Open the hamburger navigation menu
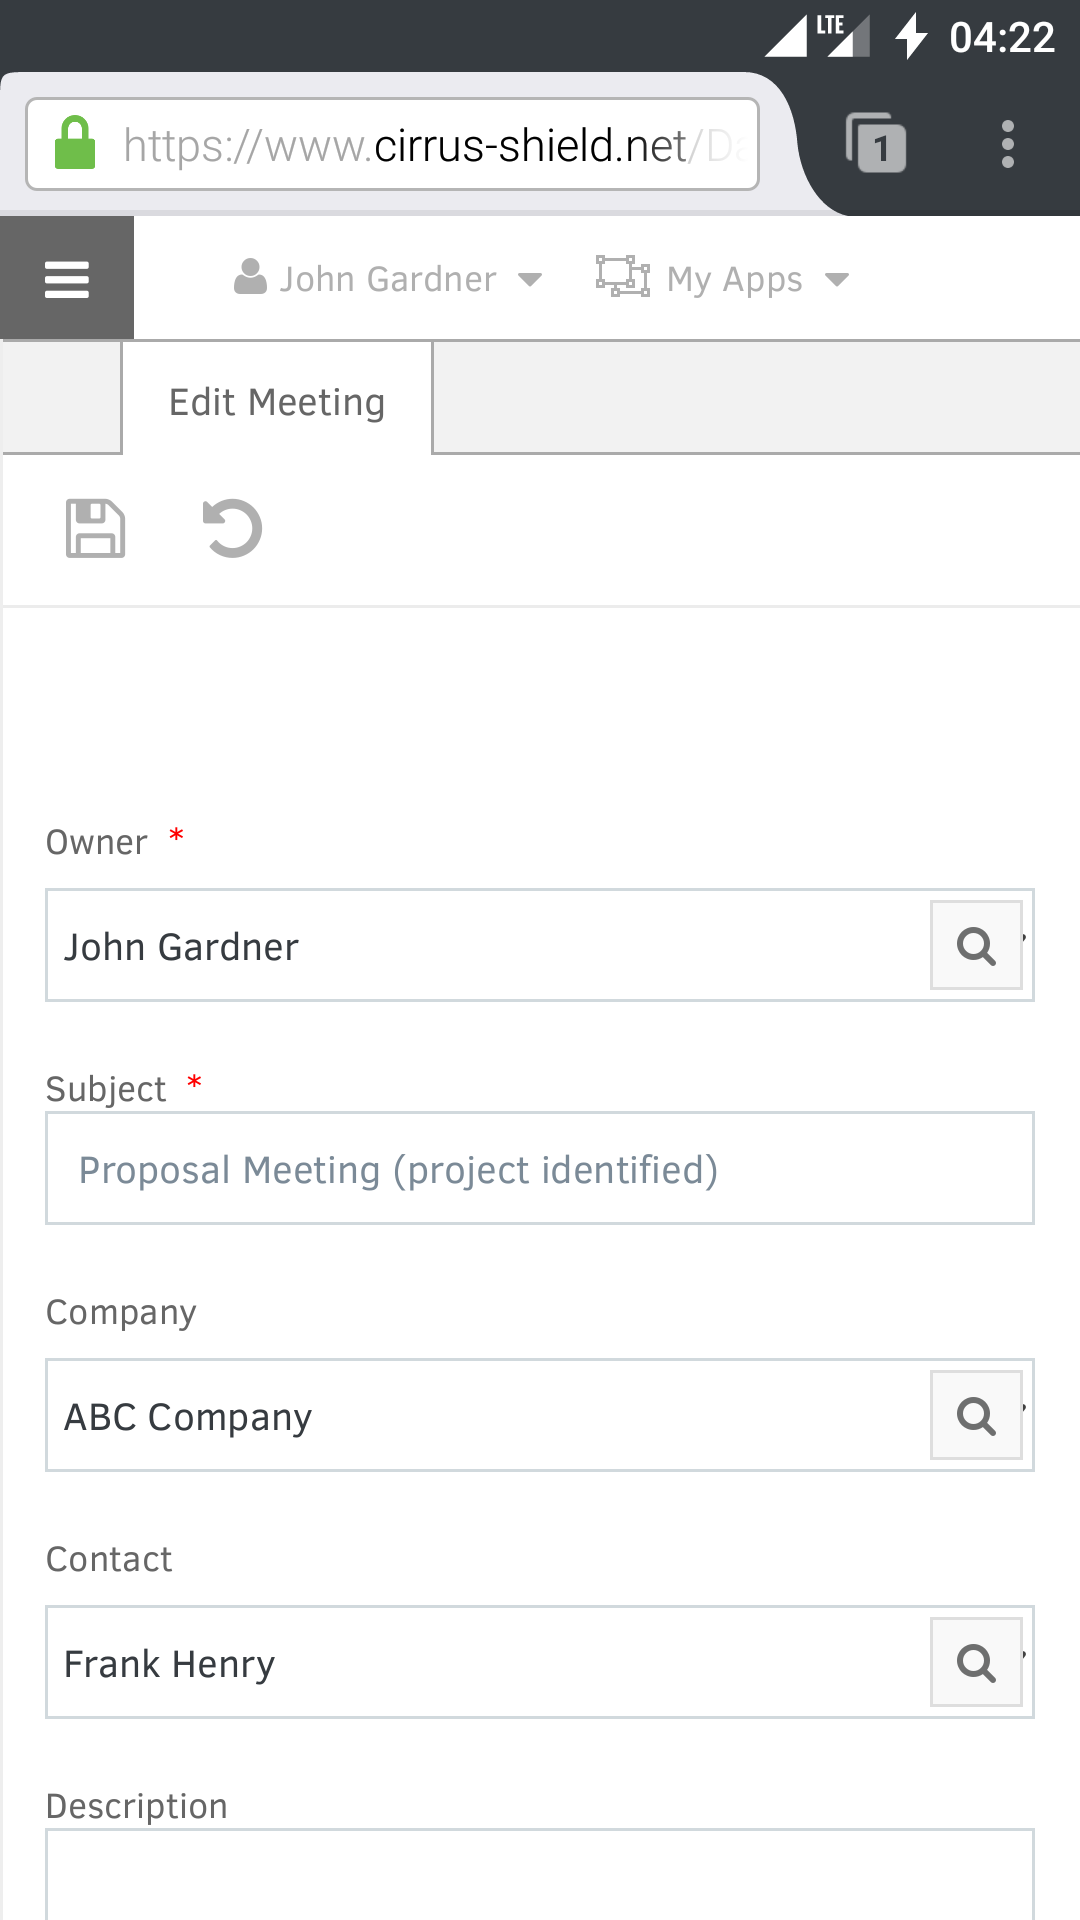 click(67, 279)
